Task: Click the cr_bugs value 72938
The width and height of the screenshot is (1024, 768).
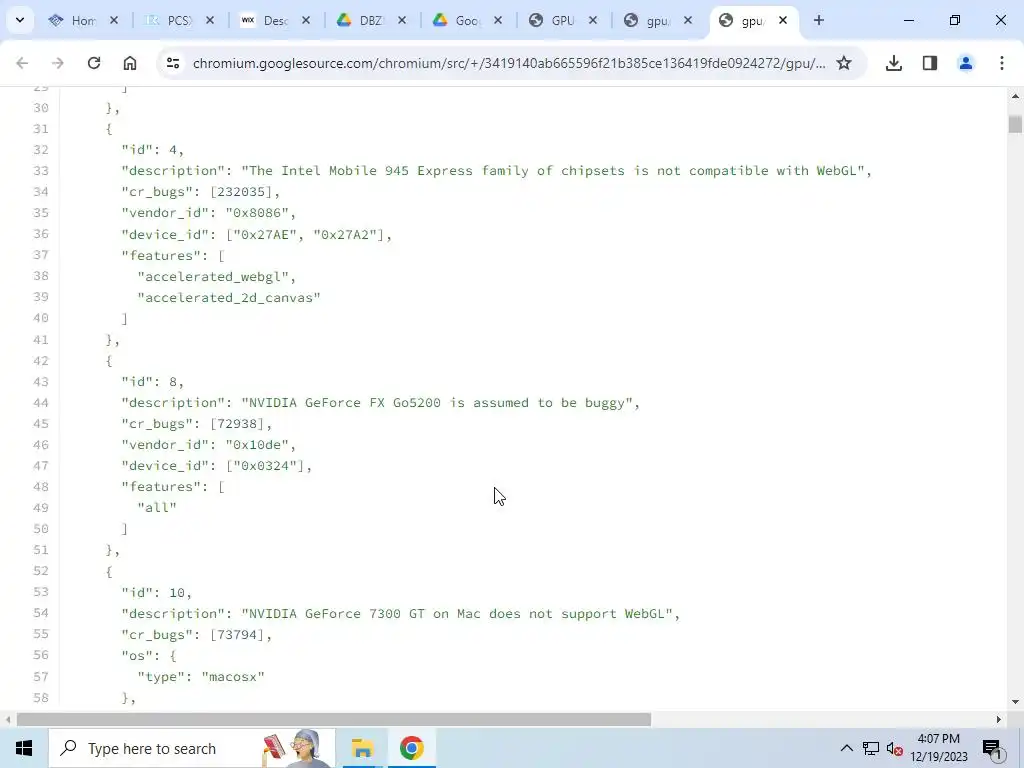Action: pyautogui.click(x=237, y=424)
